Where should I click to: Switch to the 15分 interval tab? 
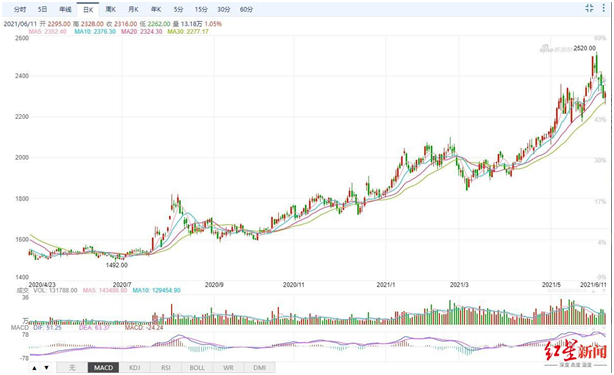click(x=201, y=9)
